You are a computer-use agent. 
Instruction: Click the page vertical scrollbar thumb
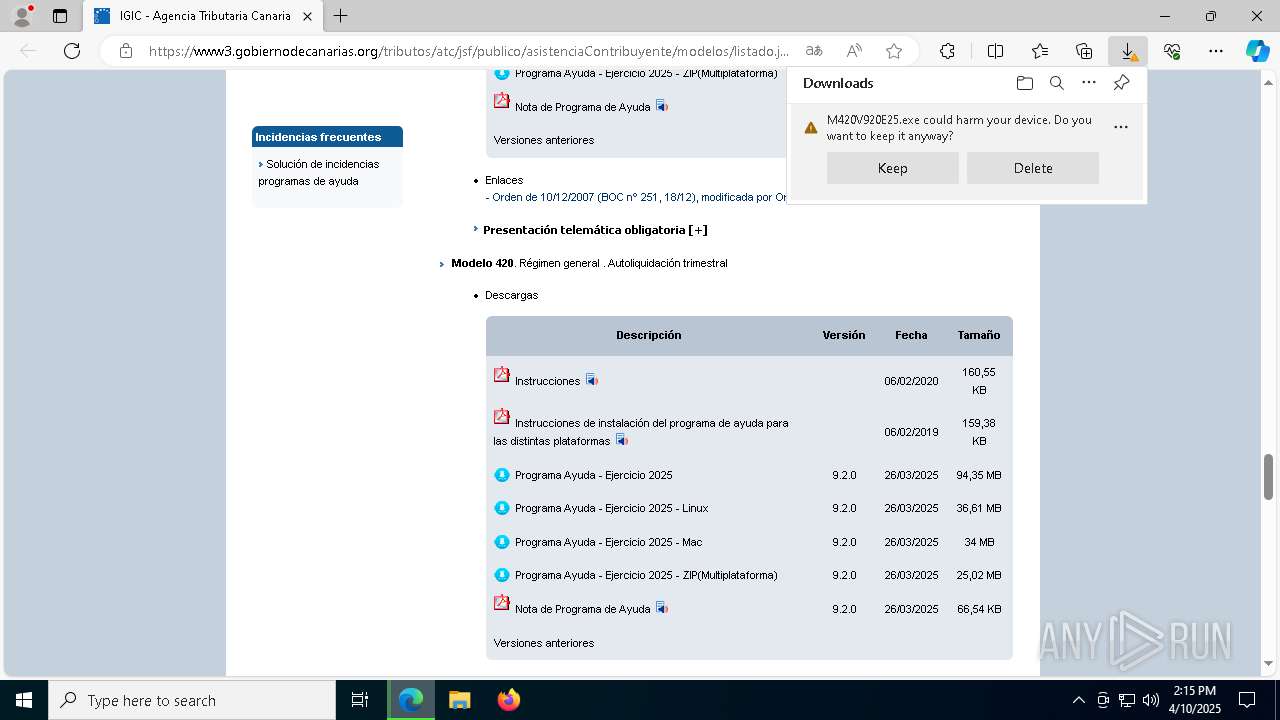coord(1269,475)
